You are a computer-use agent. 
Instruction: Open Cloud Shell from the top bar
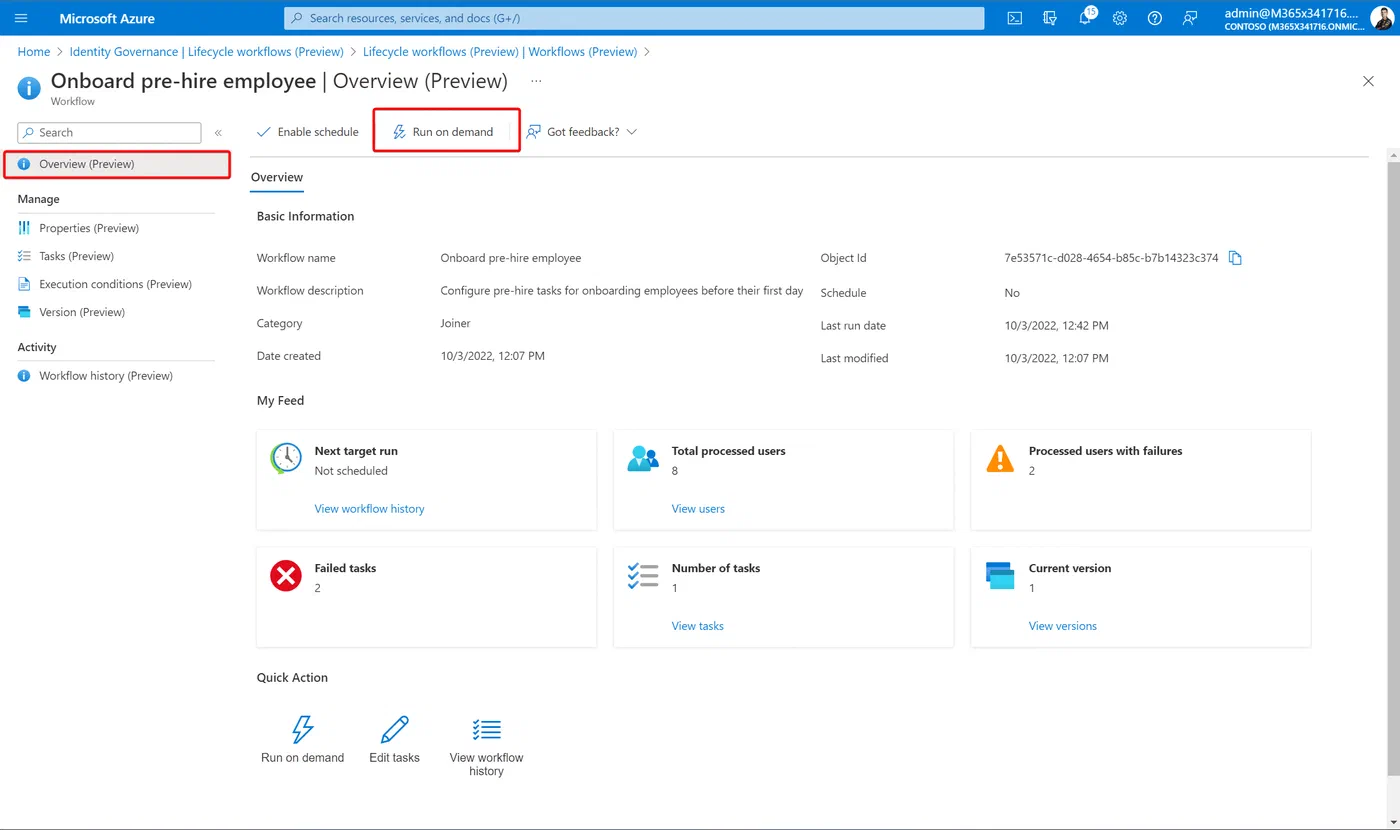coord(1014,18)
